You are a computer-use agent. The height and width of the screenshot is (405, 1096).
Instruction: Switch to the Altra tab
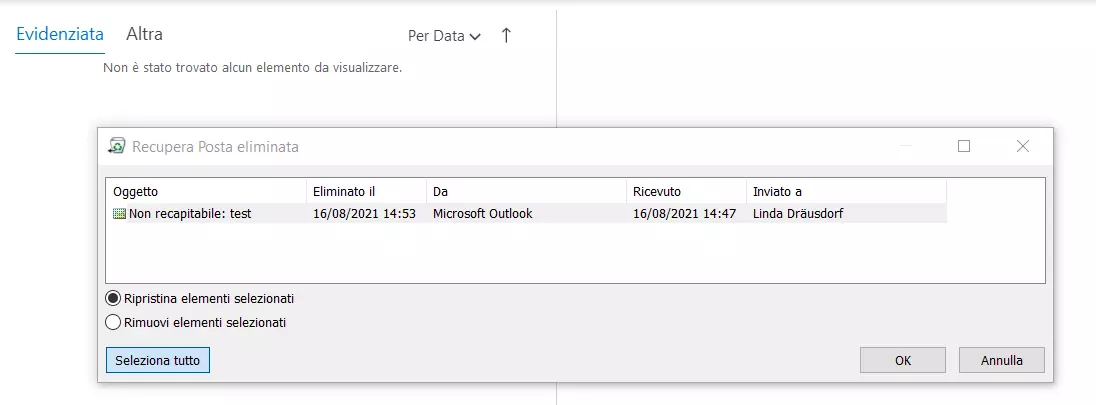(x=145, y=34)
